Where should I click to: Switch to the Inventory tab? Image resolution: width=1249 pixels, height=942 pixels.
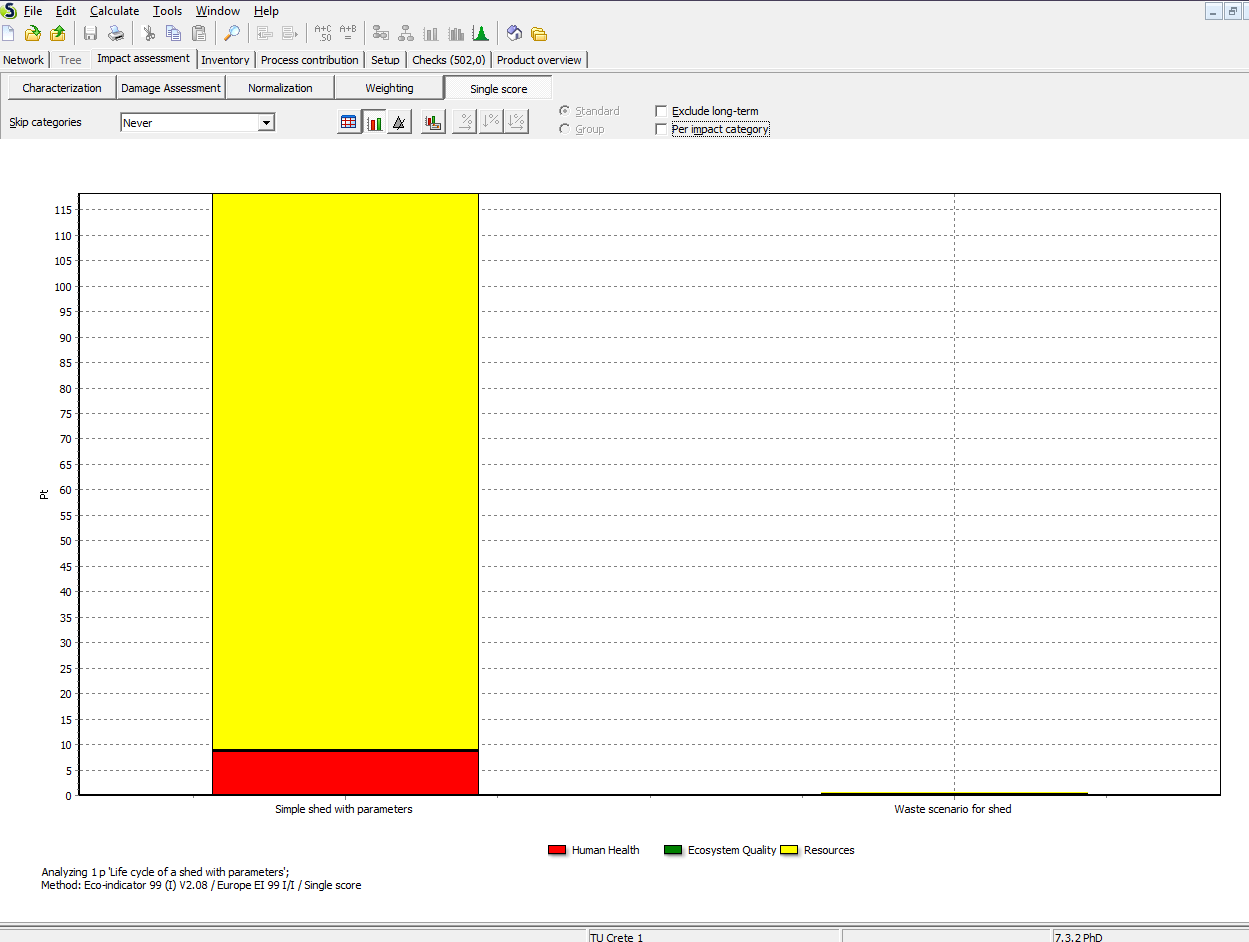pyautogui.click(x=225, y=60)
